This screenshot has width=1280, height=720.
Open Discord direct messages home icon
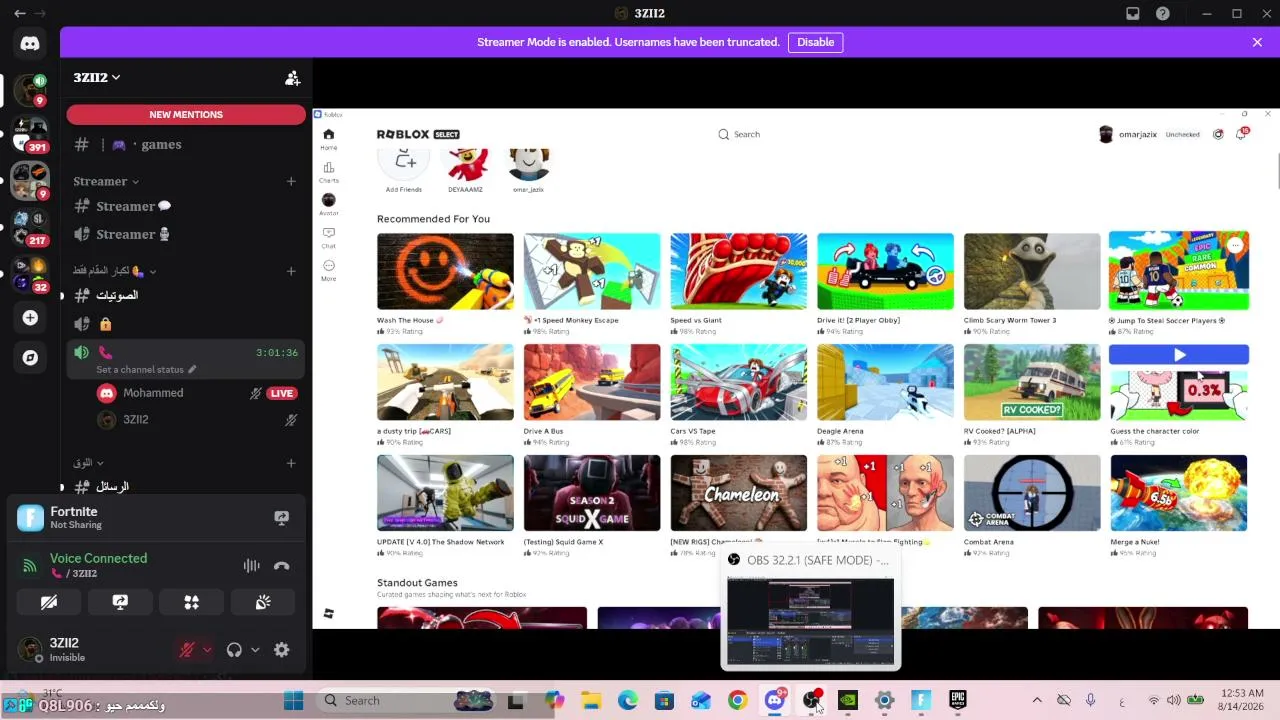tap(30, 43)
